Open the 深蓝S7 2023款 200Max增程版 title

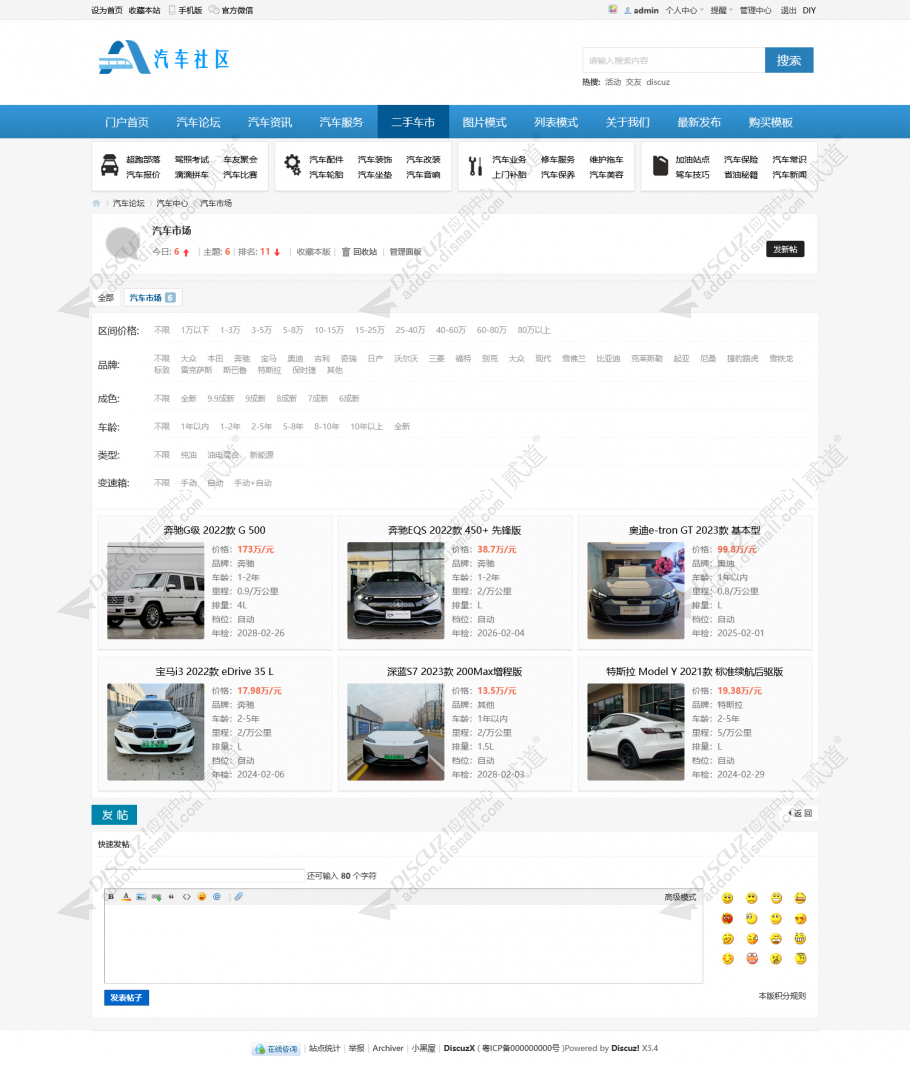pyautogui.click(x=454, y=671)
